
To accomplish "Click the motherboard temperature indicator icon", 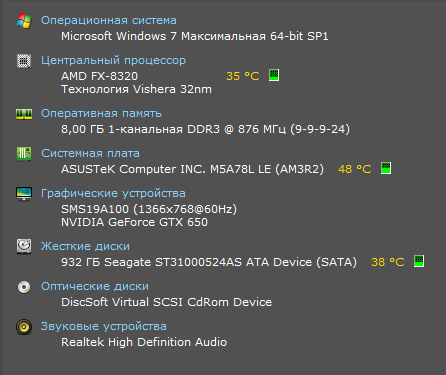I will (386, 168).
